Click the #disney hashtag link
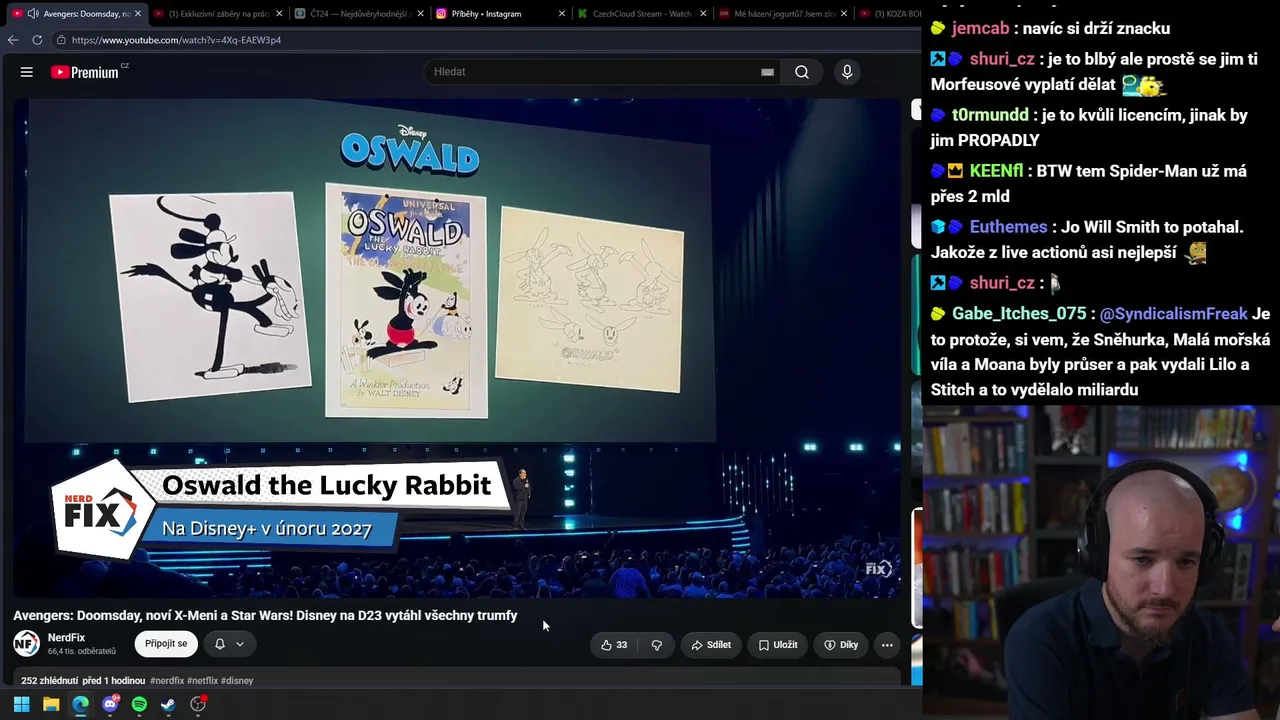Image resolution: width=1280 pixels, height=720 pixels. tap(237, 681)
